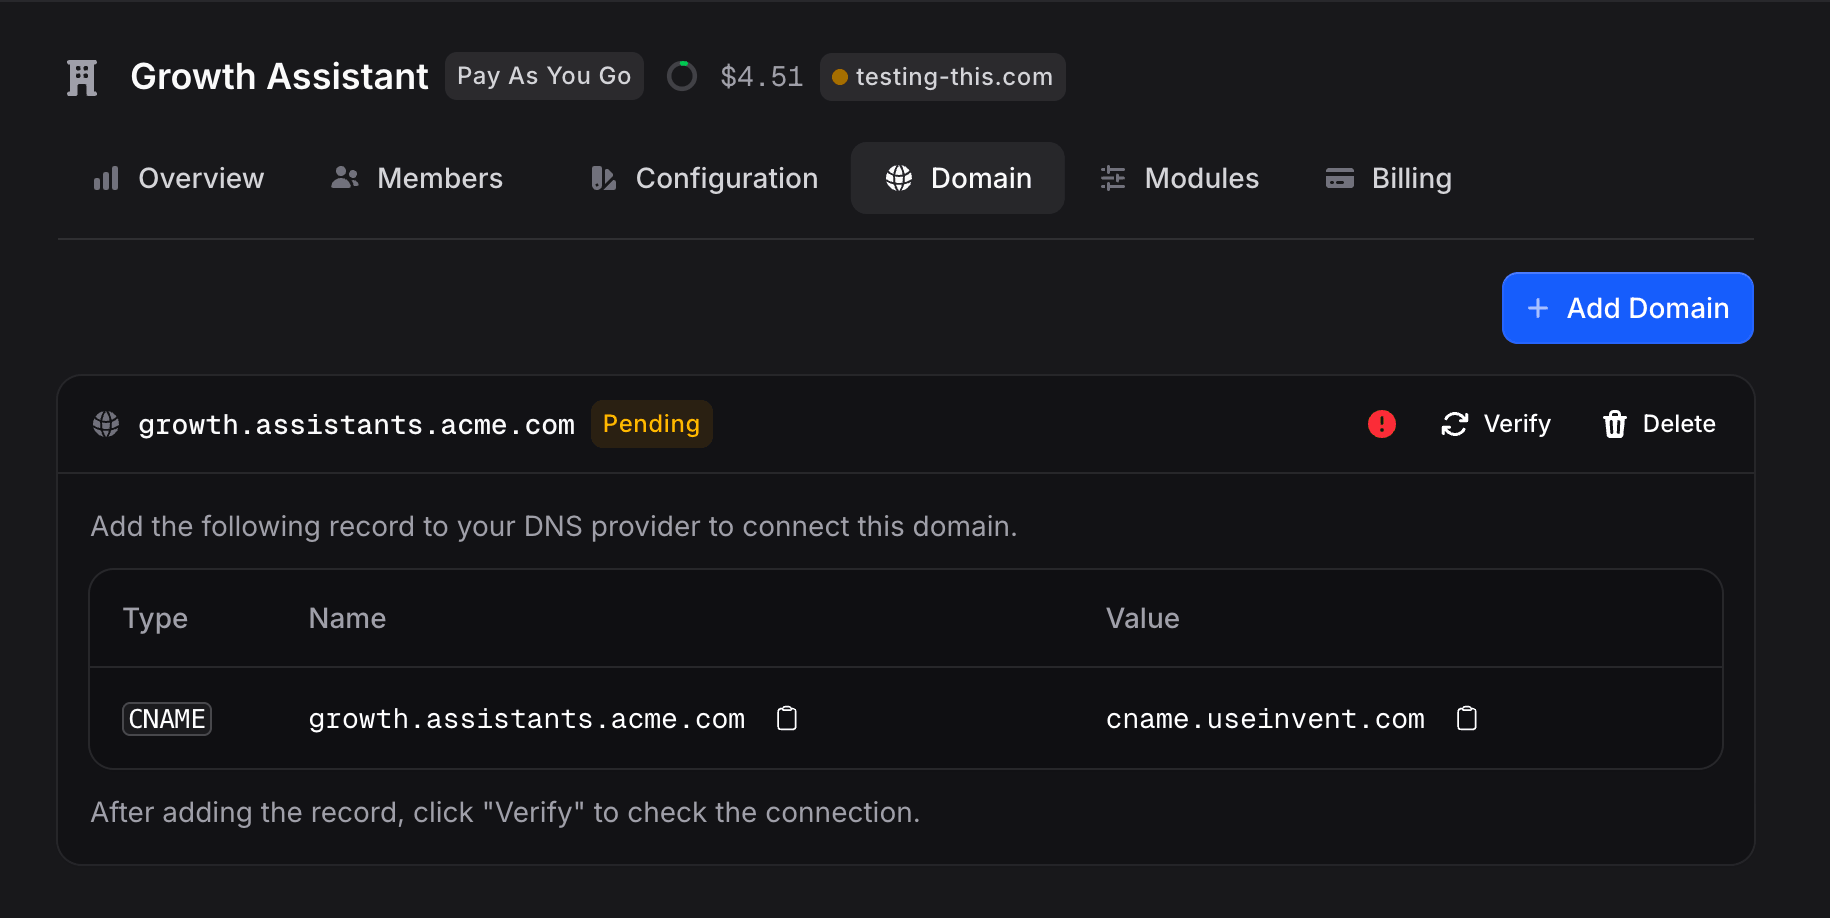The width and height of the screenshot is (1830, 918).
Task: Click the $4.51 balance amount
Action: (x=761, y=77)
